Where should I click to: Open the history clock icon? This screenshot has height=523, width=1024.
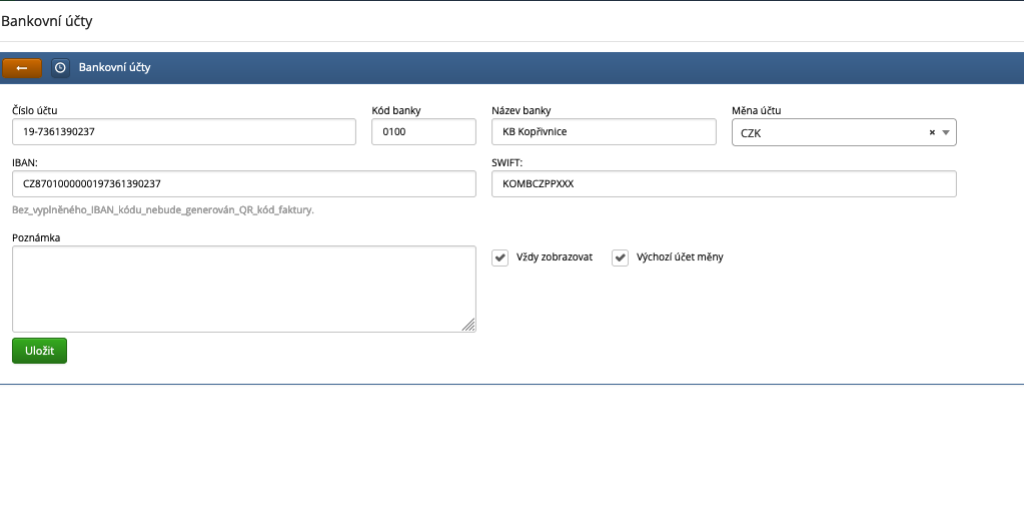(x=60, y=68)
